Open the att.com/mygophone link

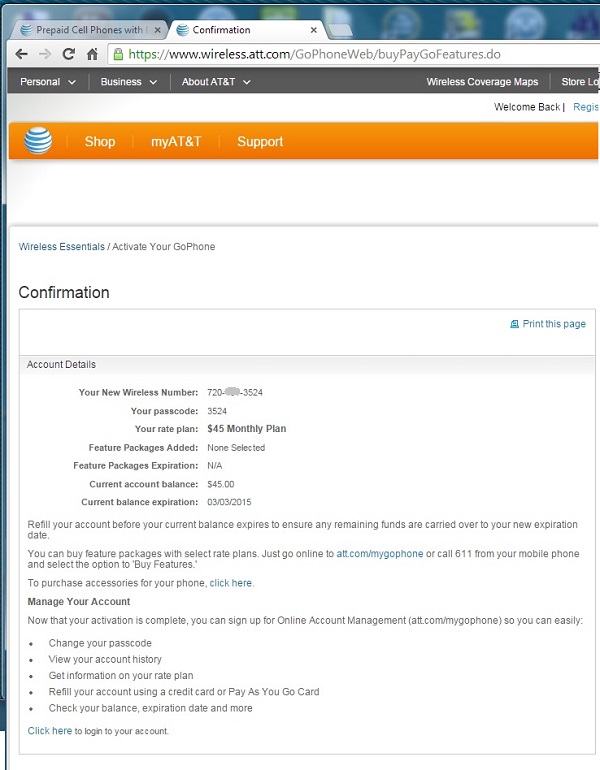click(380, 553)
